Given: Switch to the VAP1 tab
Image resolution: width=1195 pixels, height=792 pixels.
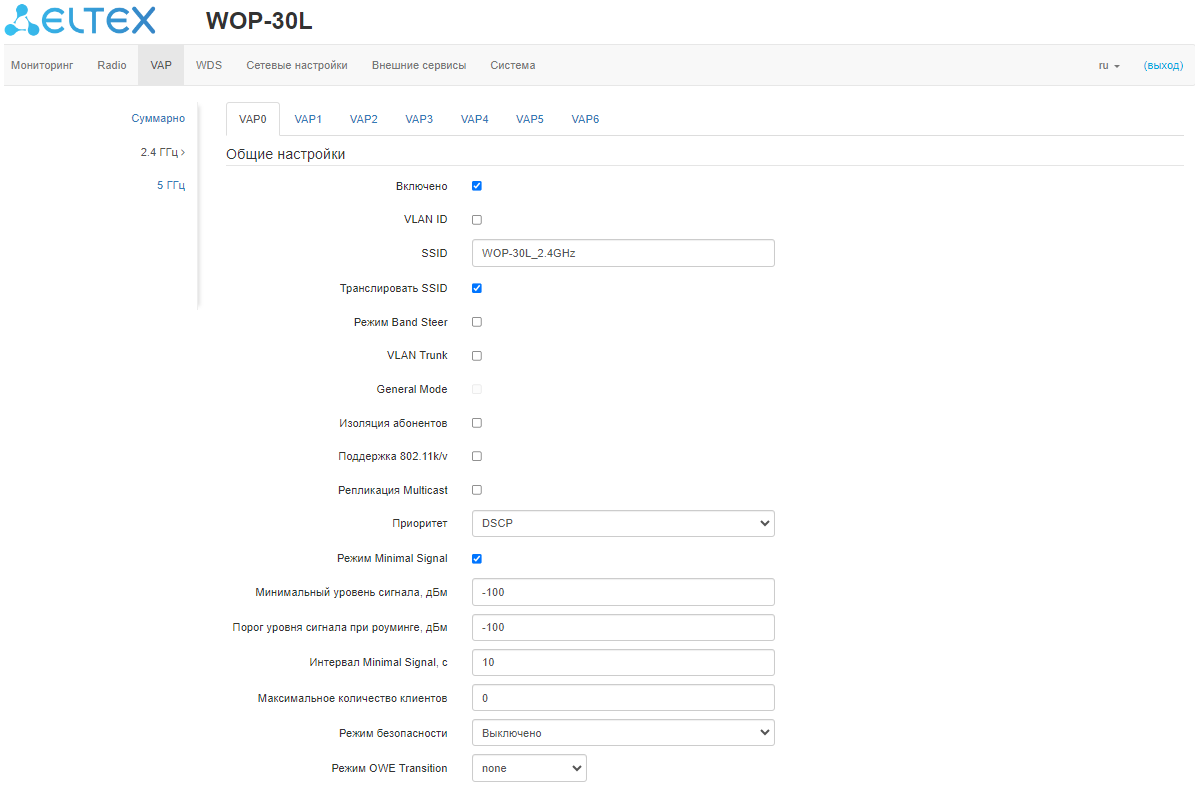Looking at the screenshot, I should [x=308, y=119].
